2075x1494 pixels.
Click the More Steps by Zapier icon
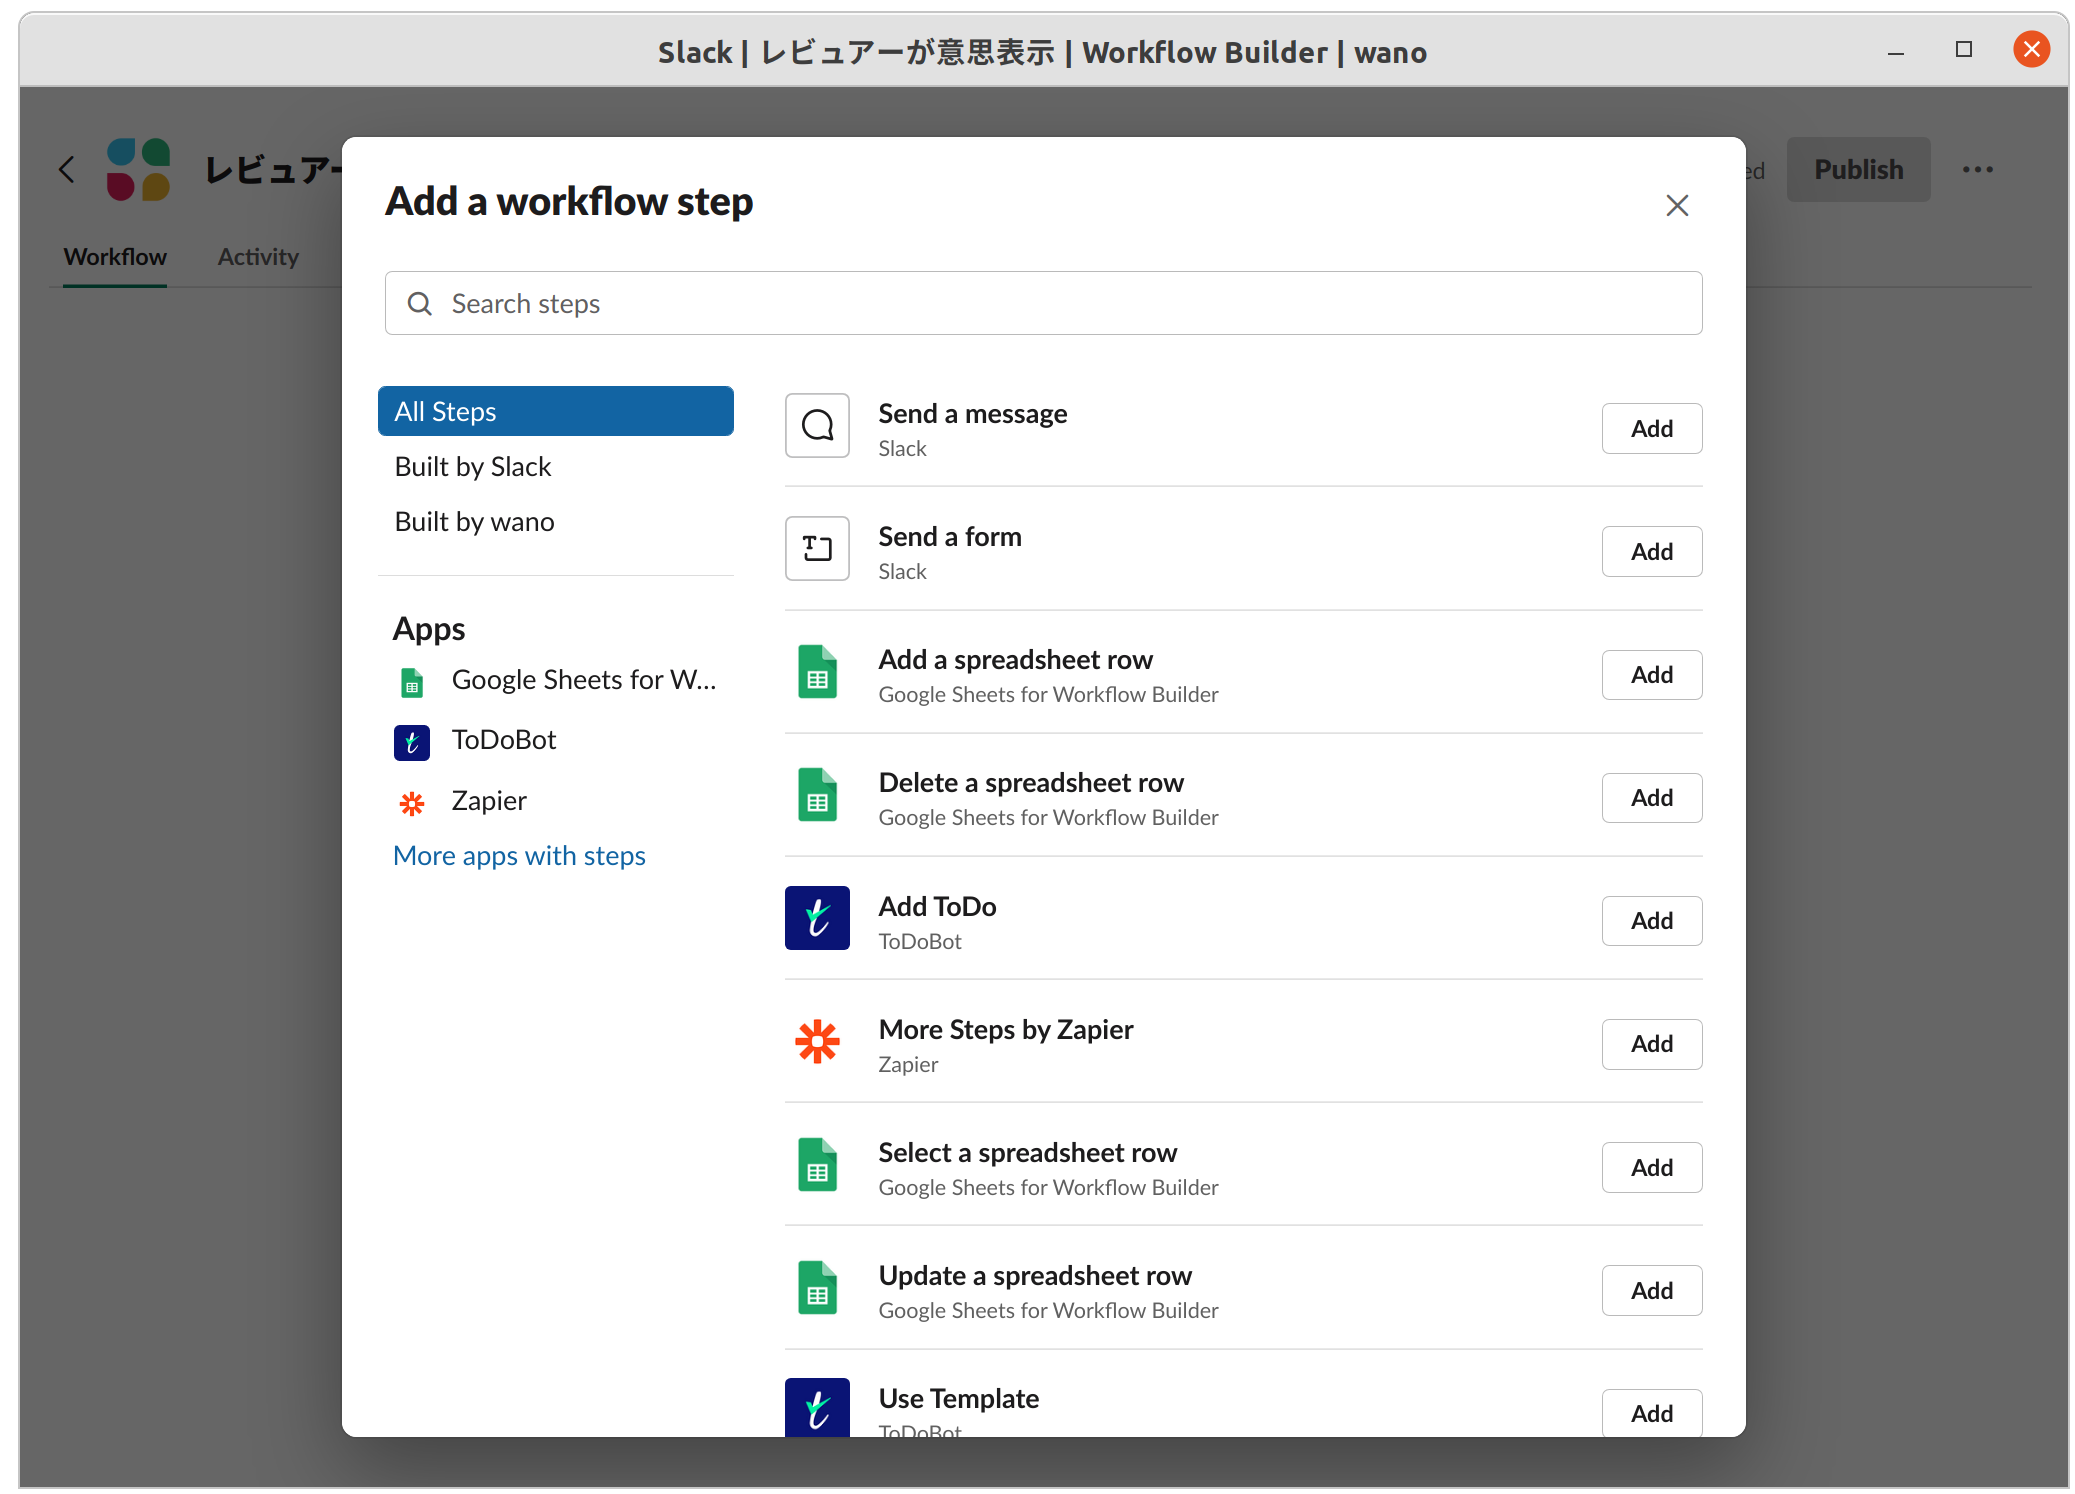(817, 1042)
